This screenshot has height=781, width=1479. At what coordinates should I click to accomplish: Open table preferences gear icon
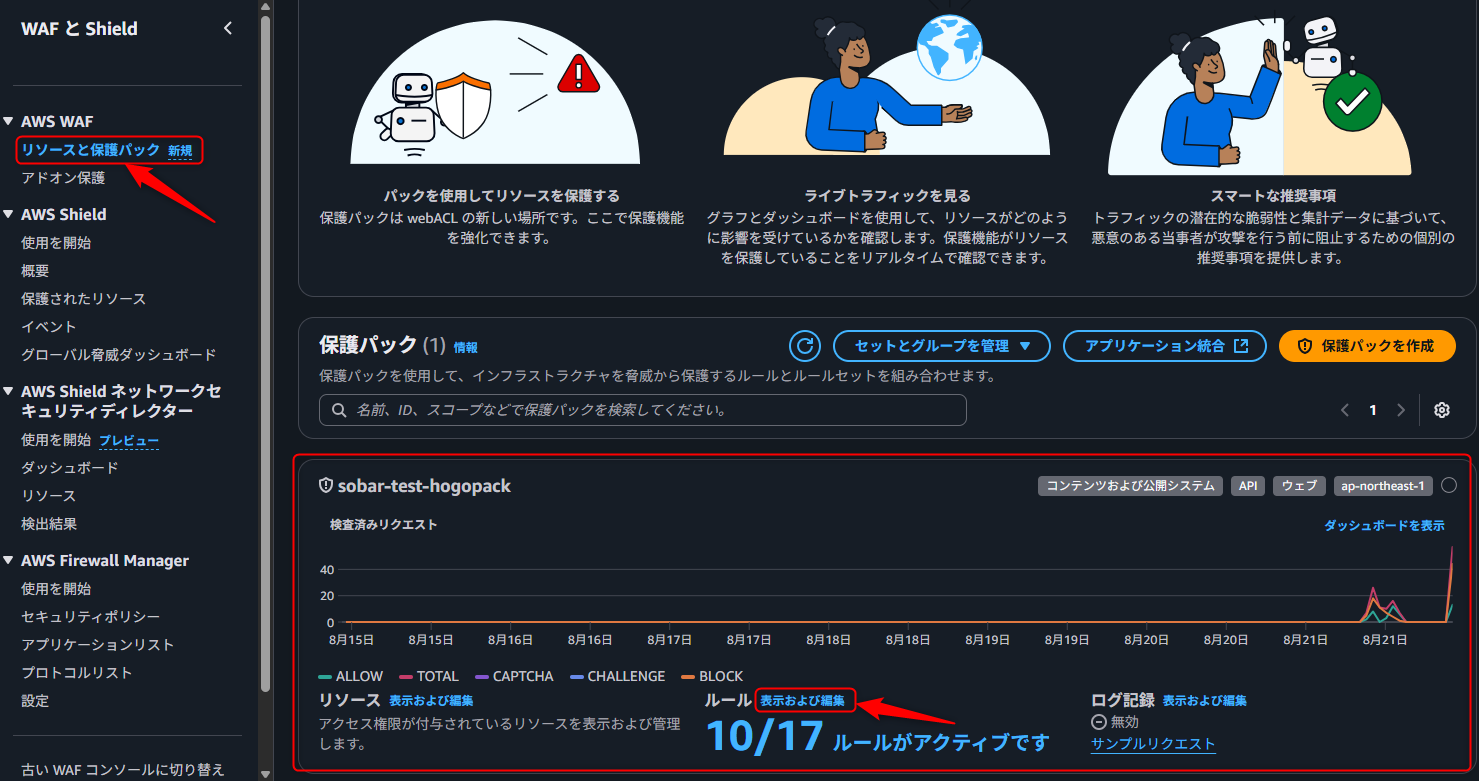(x=1441, y=410)
